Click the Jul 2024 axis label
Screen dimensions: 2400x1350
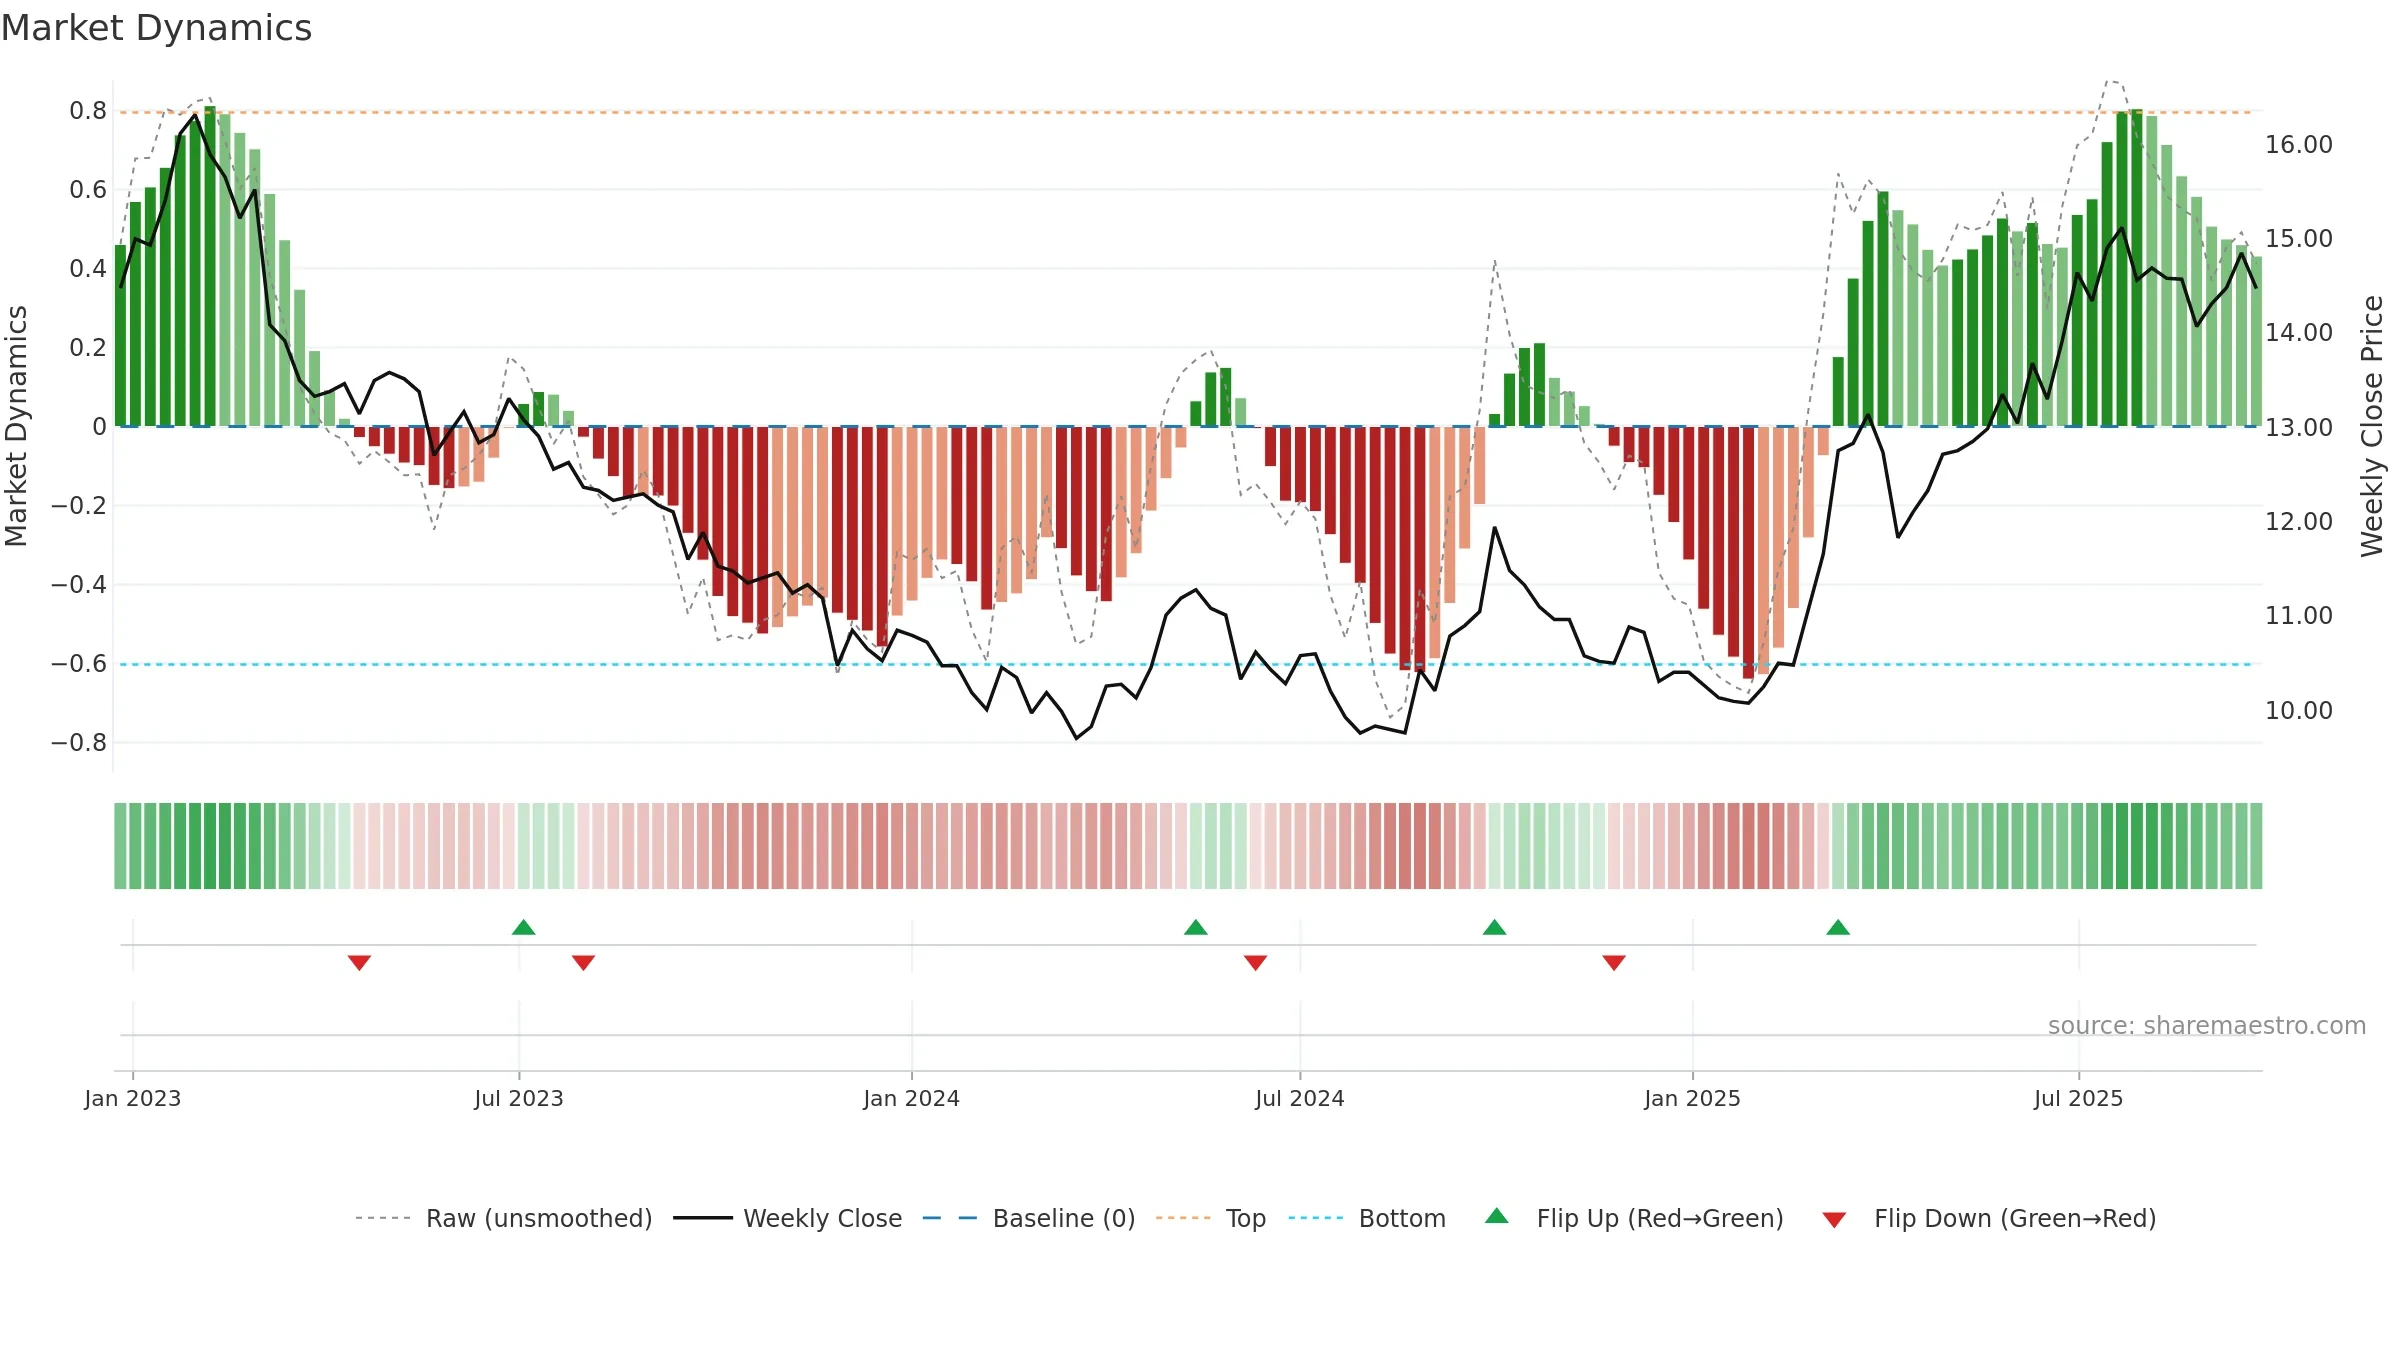(1300, 1098)
